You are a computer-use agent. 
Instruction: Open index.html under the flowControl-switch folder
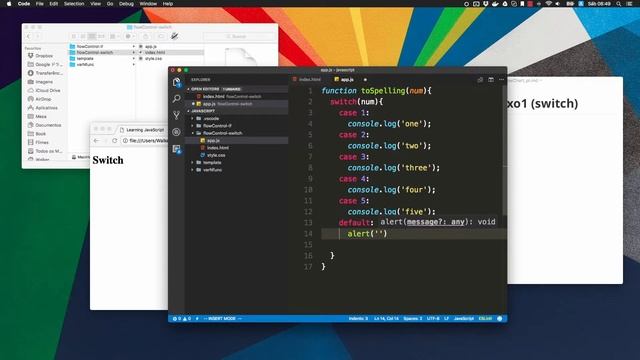click(218, 148)
